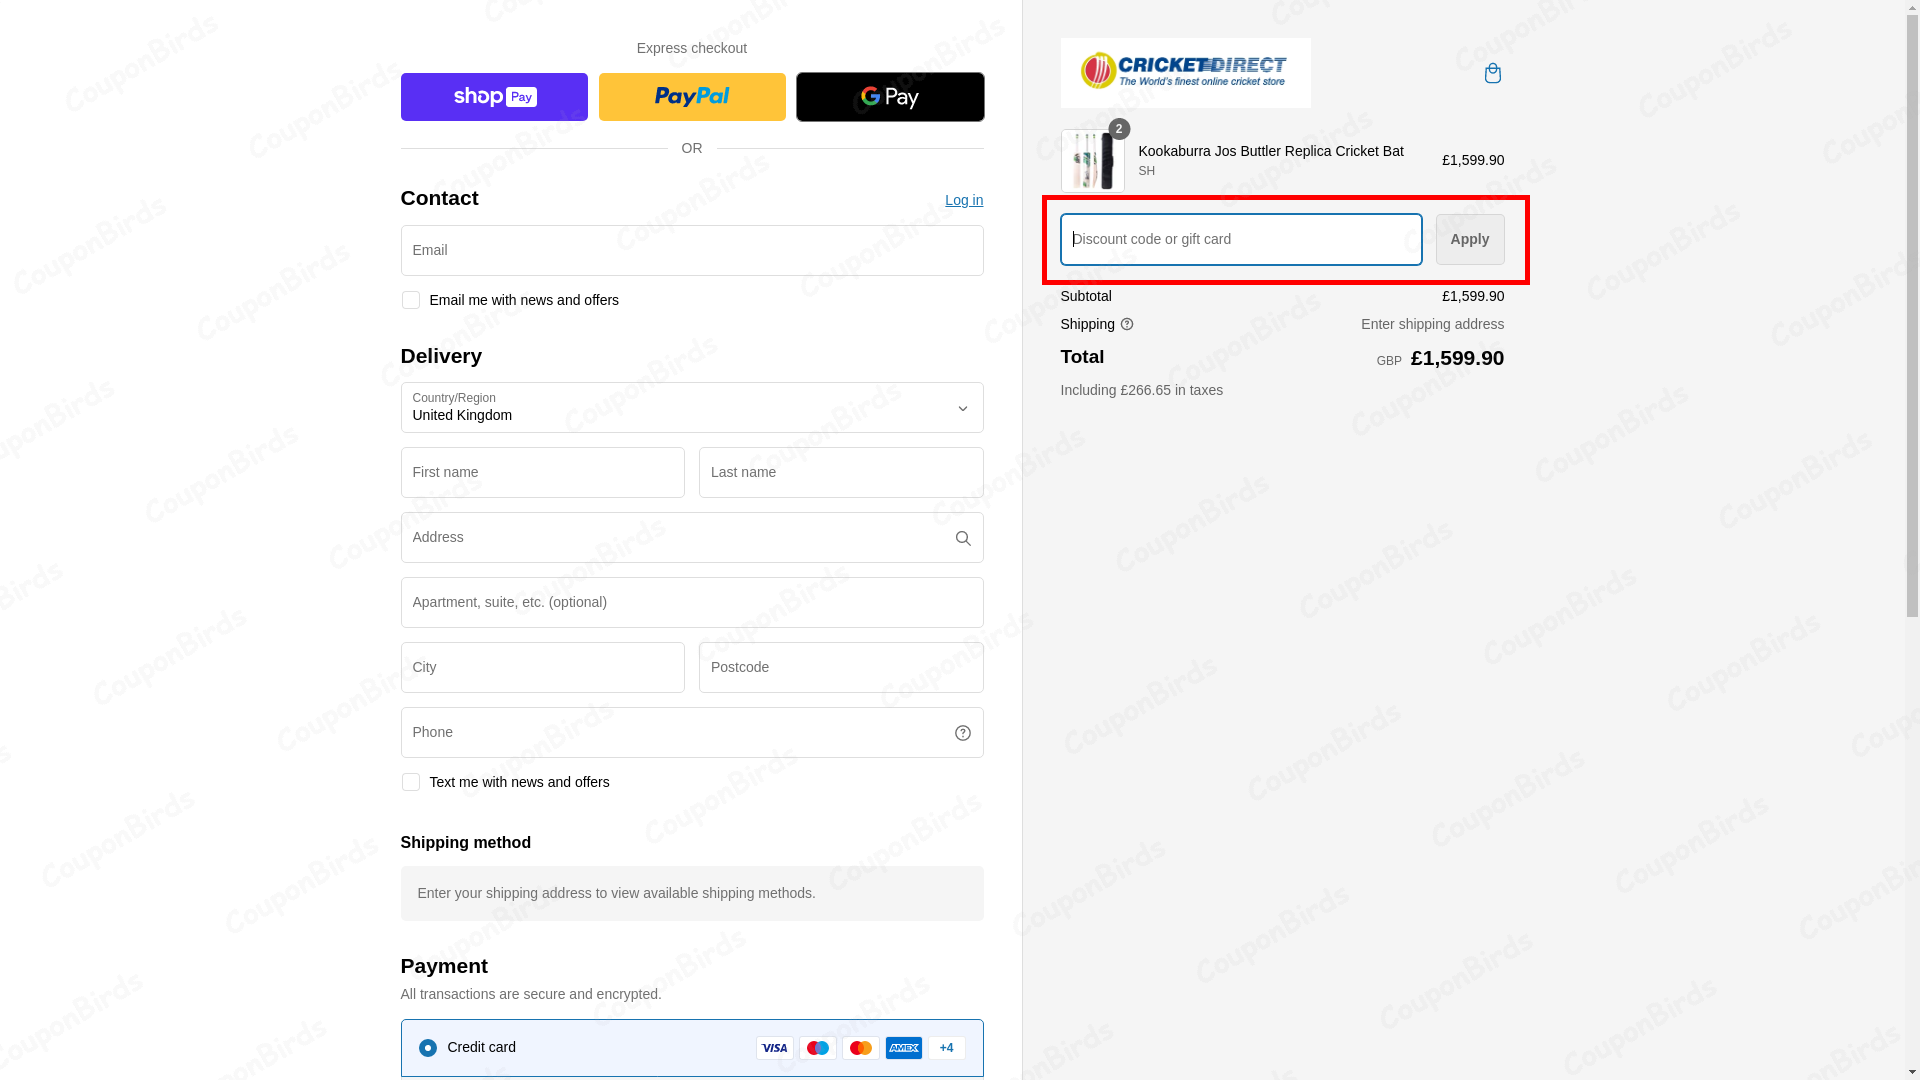This screenshot has width=1920, height=1080.
Task: Expand the +4 more payment cards badge
Action: (946, 1048)
